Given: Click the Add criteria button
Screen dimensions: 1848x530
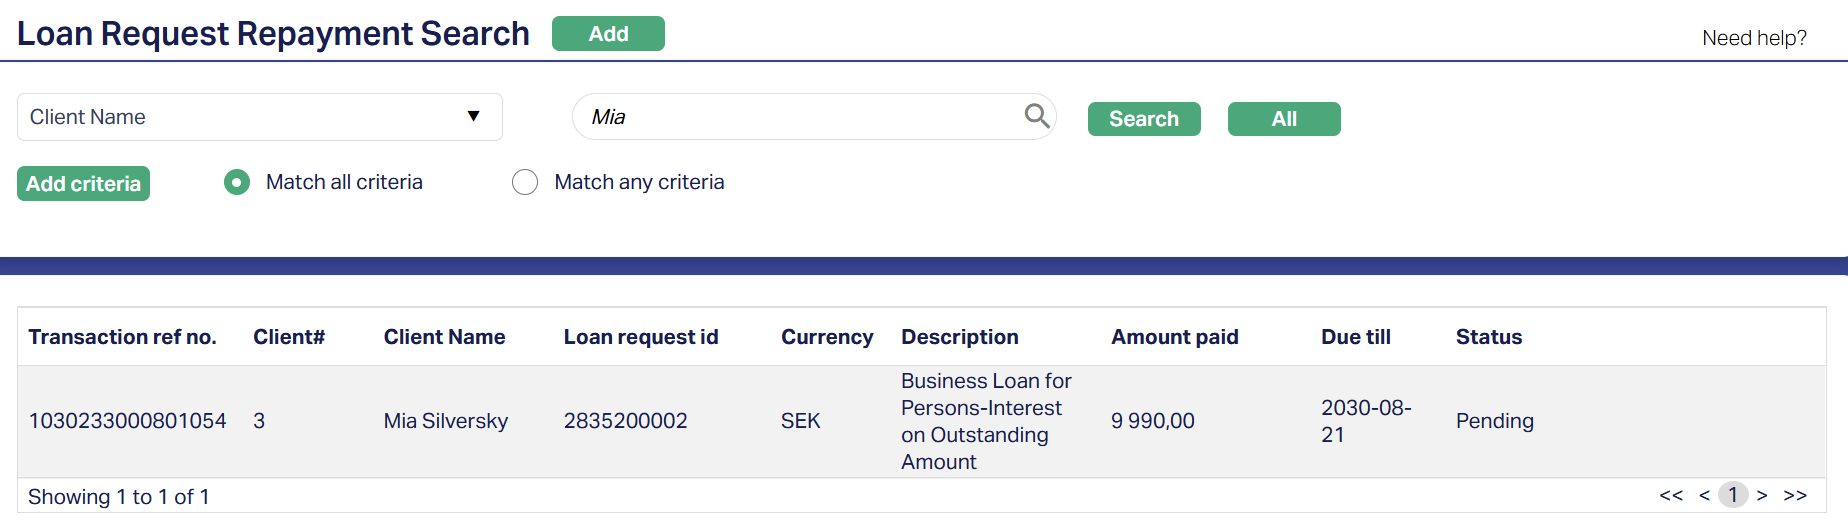Looking at the screenshot, I should click(83, 184).
